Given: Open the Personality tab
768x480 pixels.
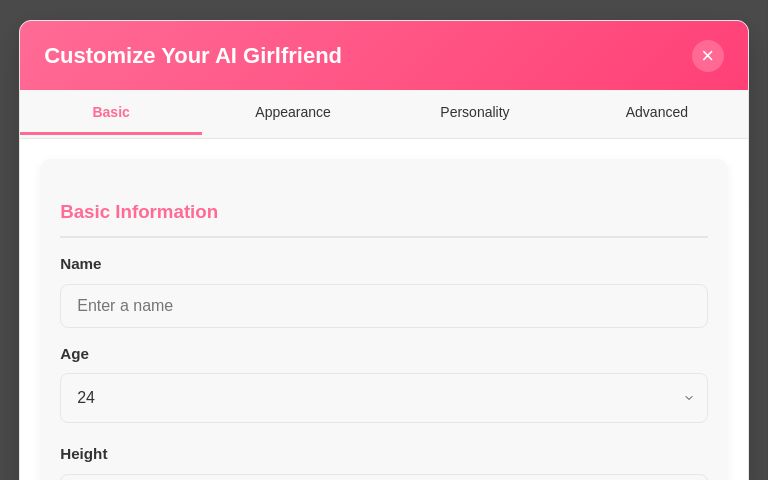Looking at the screenshot, I should (474, 112).
